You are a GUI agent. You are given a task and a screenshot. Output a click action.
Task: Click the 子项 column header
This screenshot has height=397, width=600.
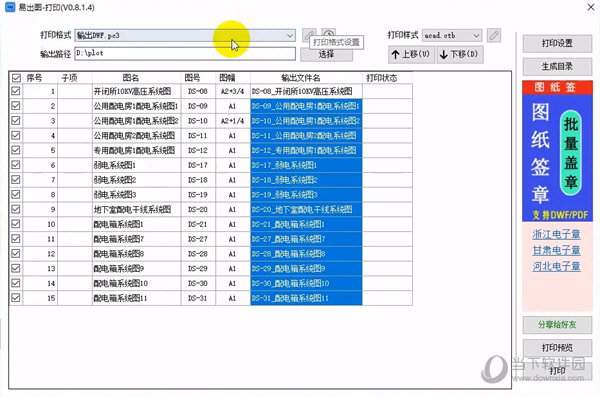pos(75,78)
